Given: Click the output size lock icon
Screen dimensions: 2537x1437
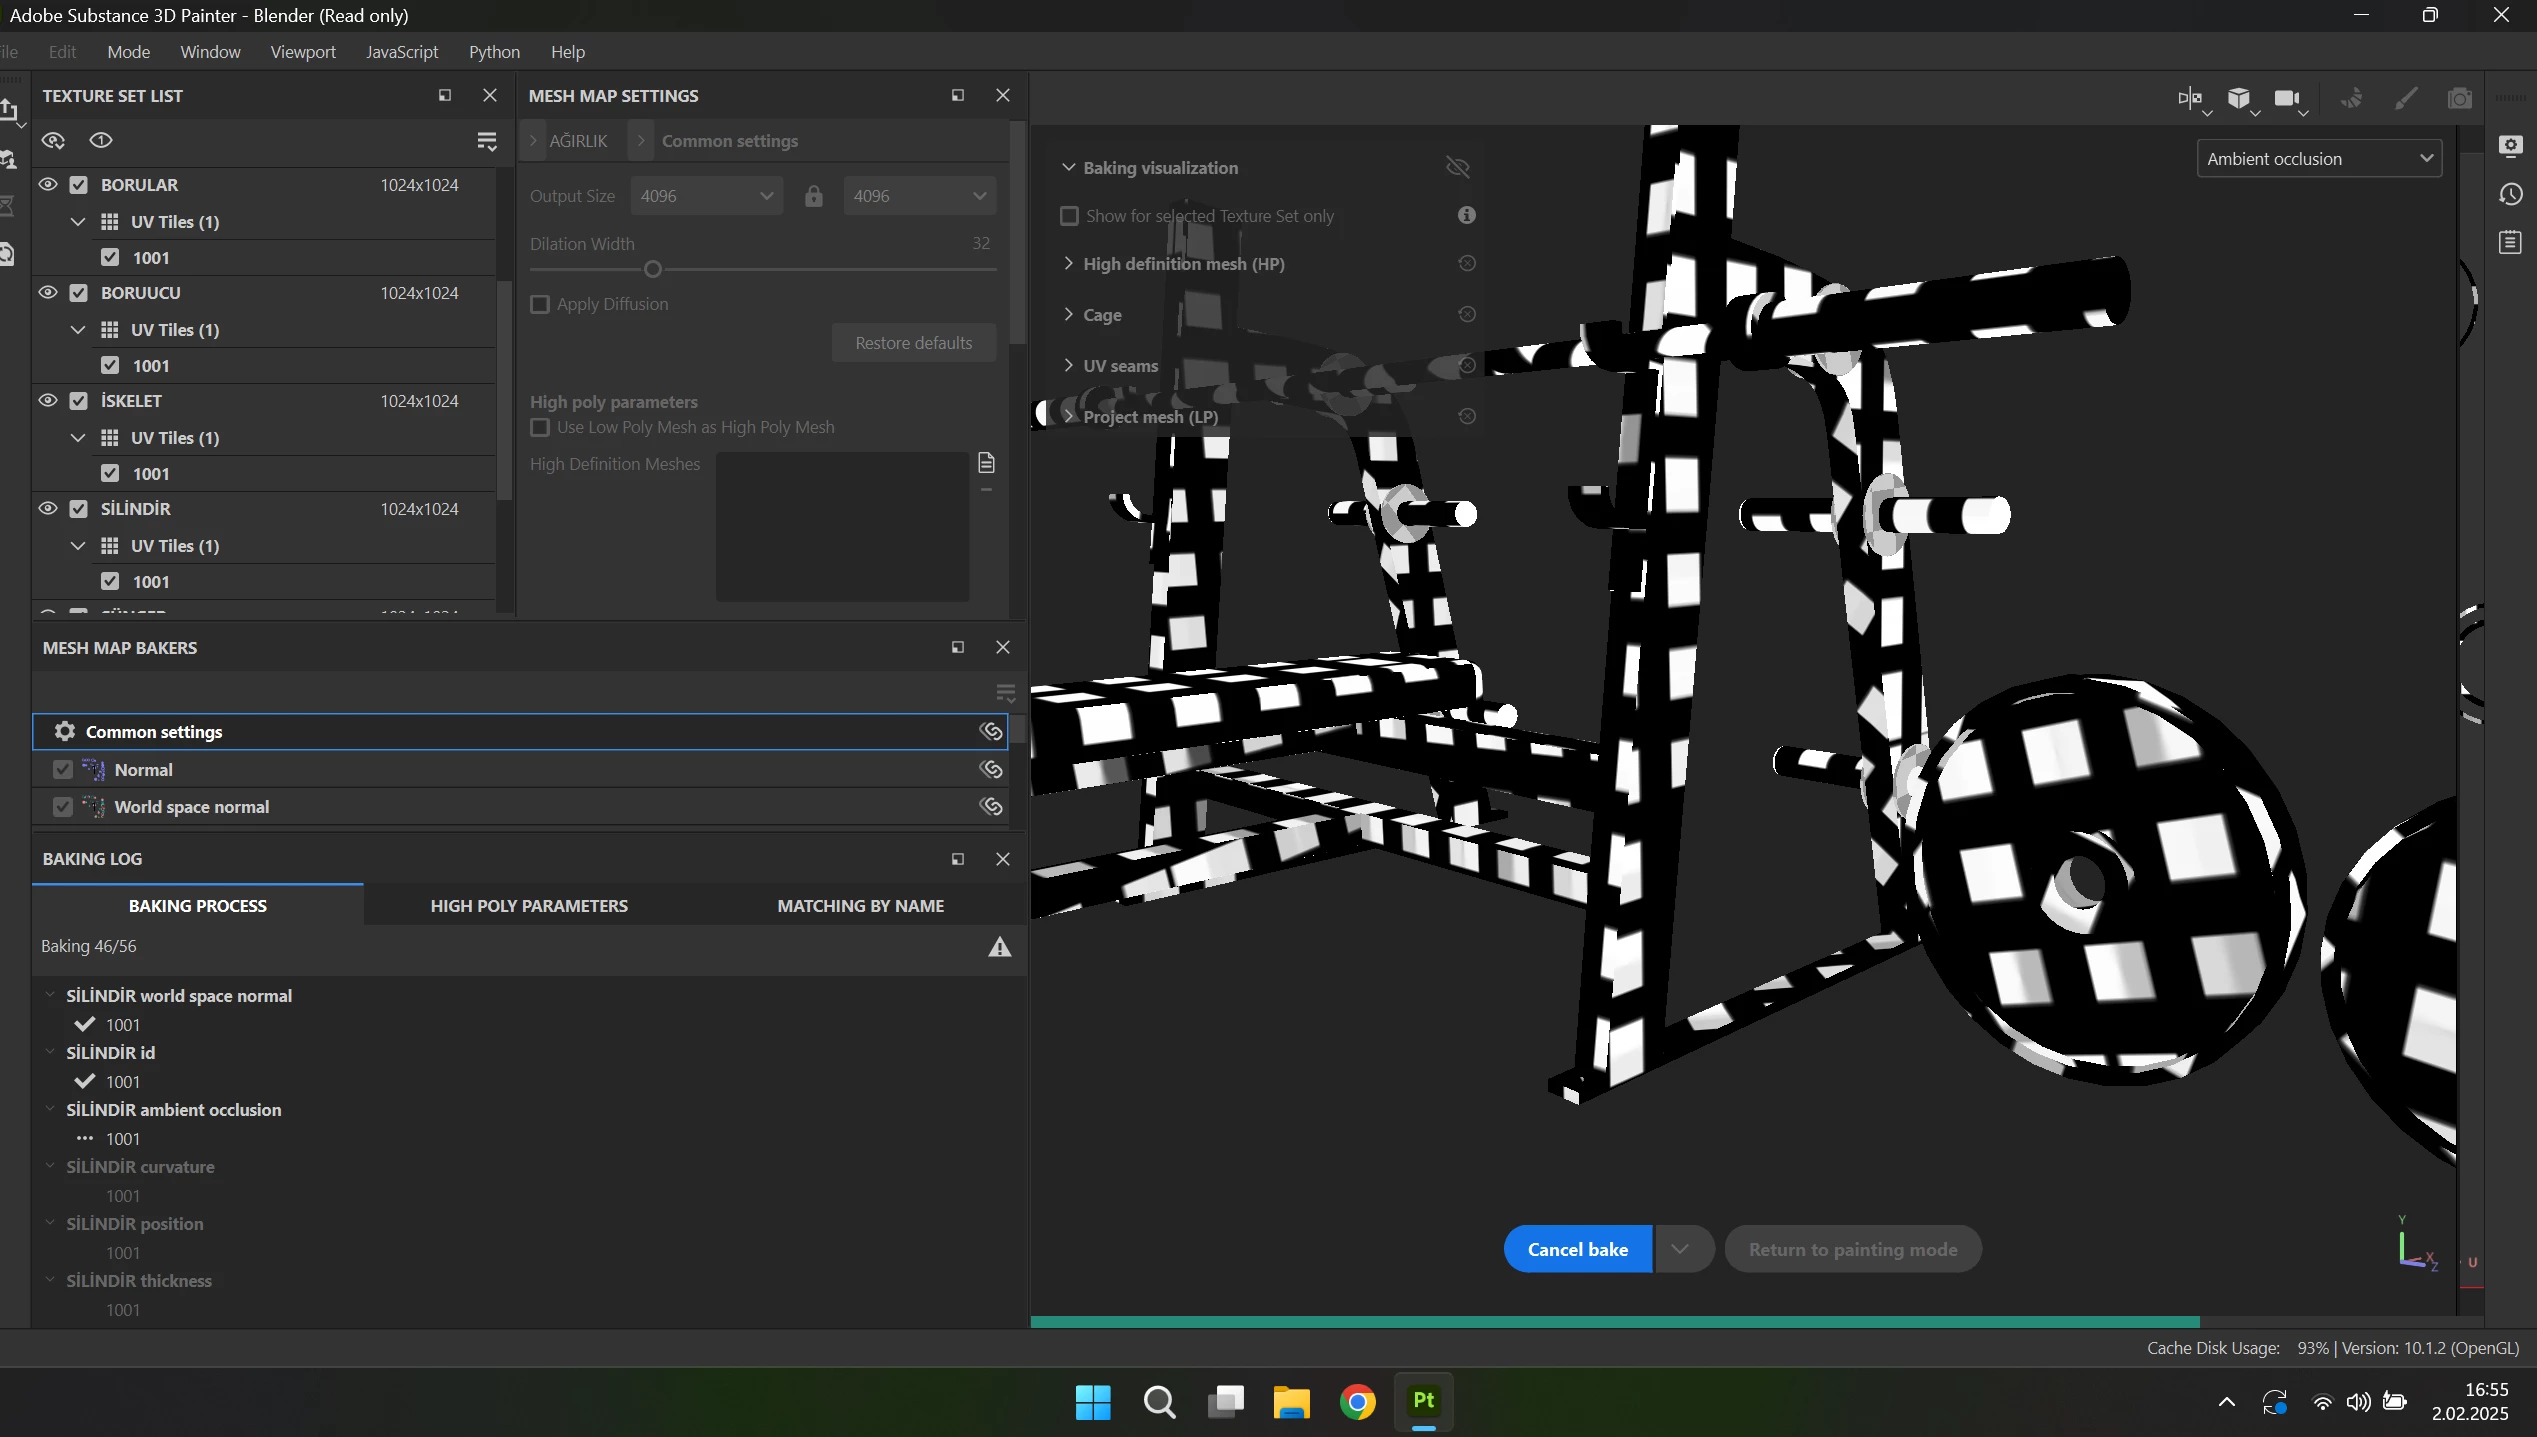Looking at the screenshot, I should click(x=813, y=196).
